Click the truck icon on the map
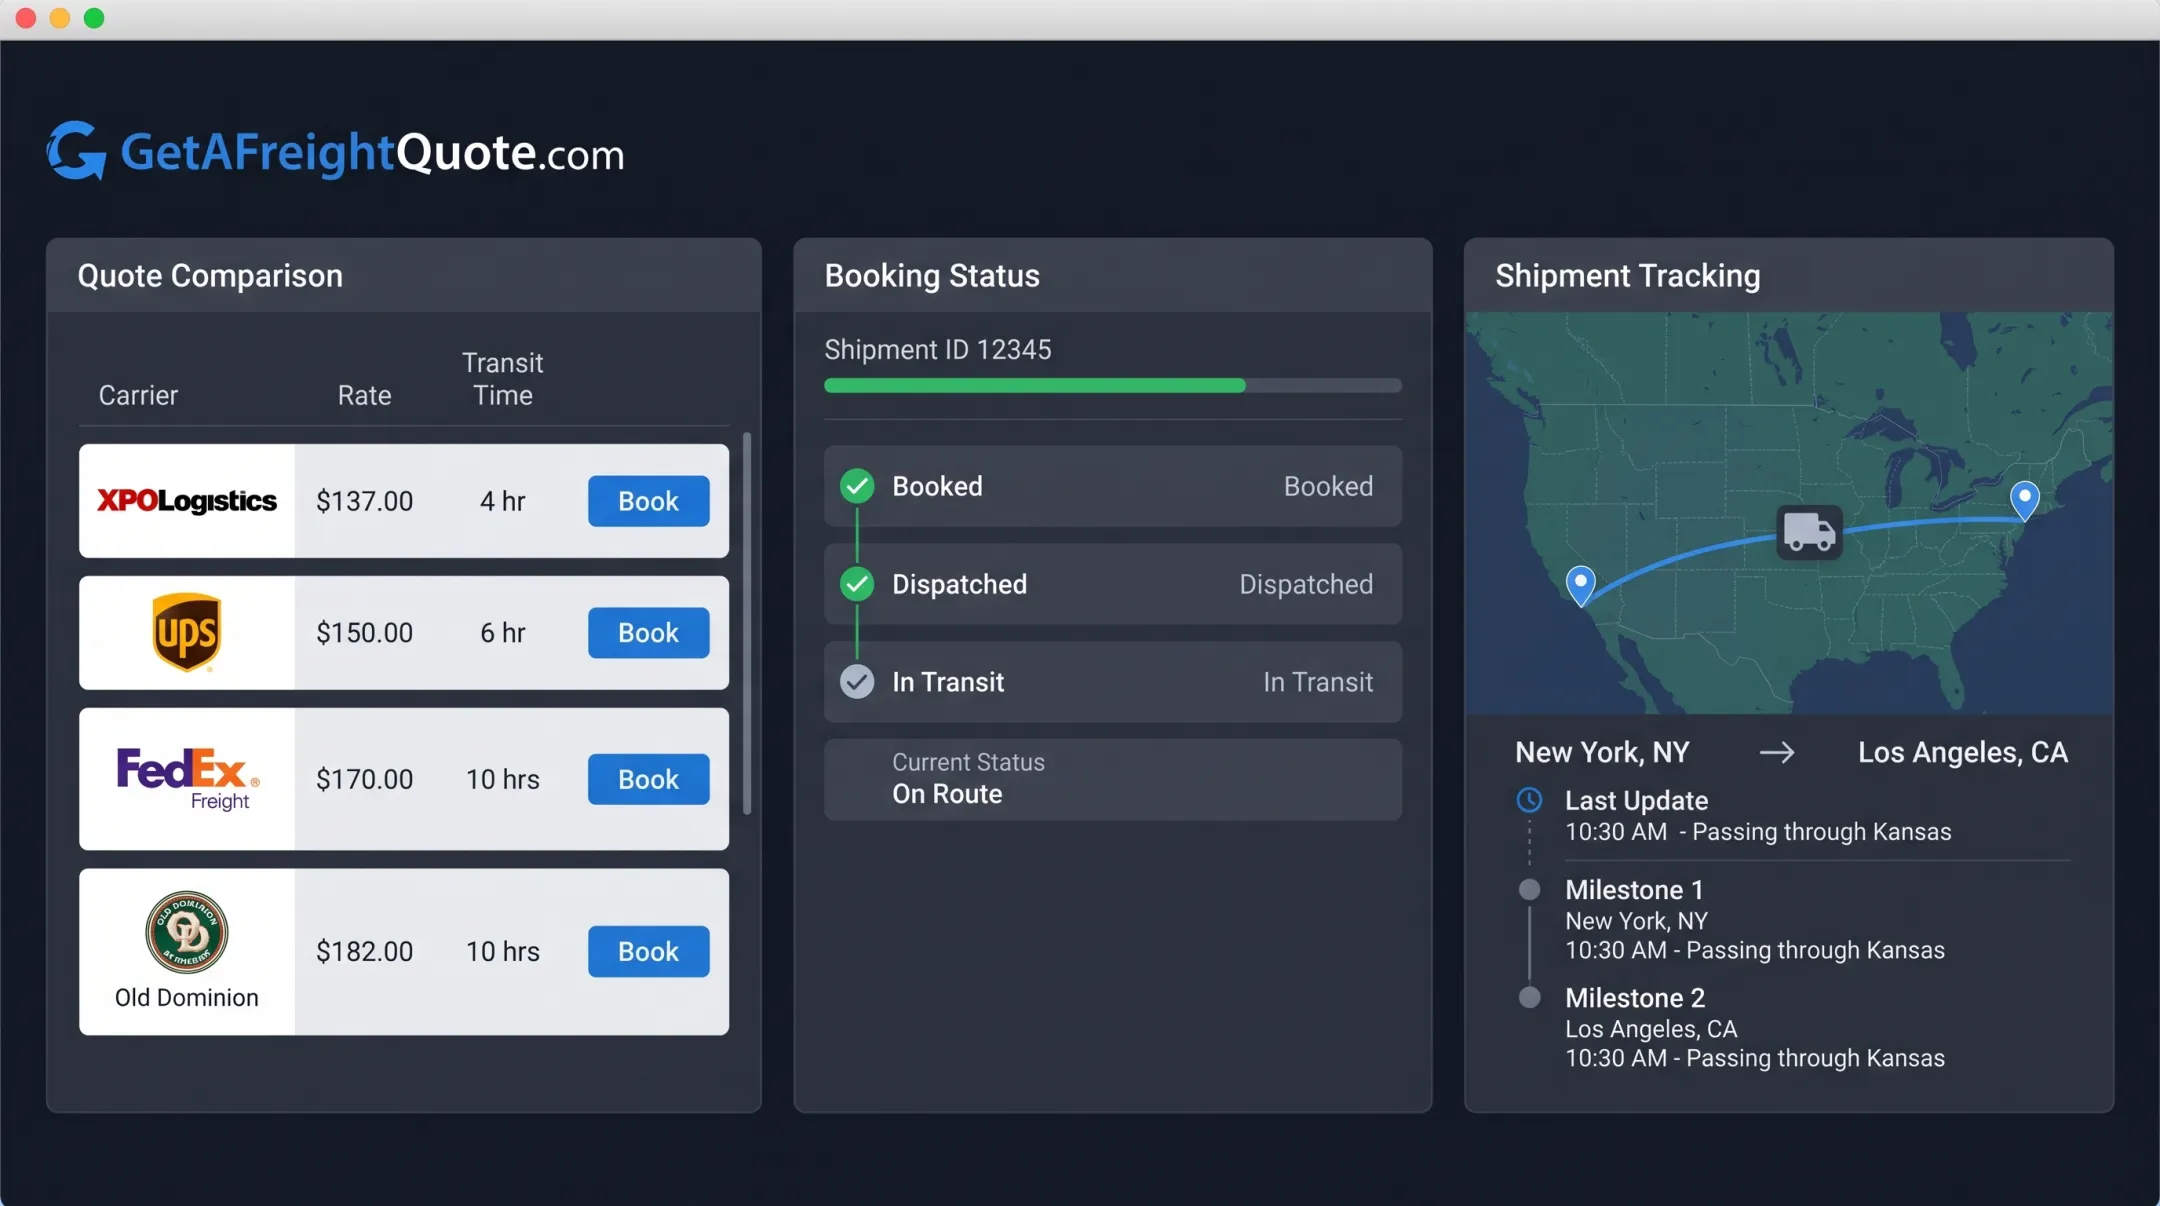Screen dimensions: 2160x1206 coord(1809,532)
